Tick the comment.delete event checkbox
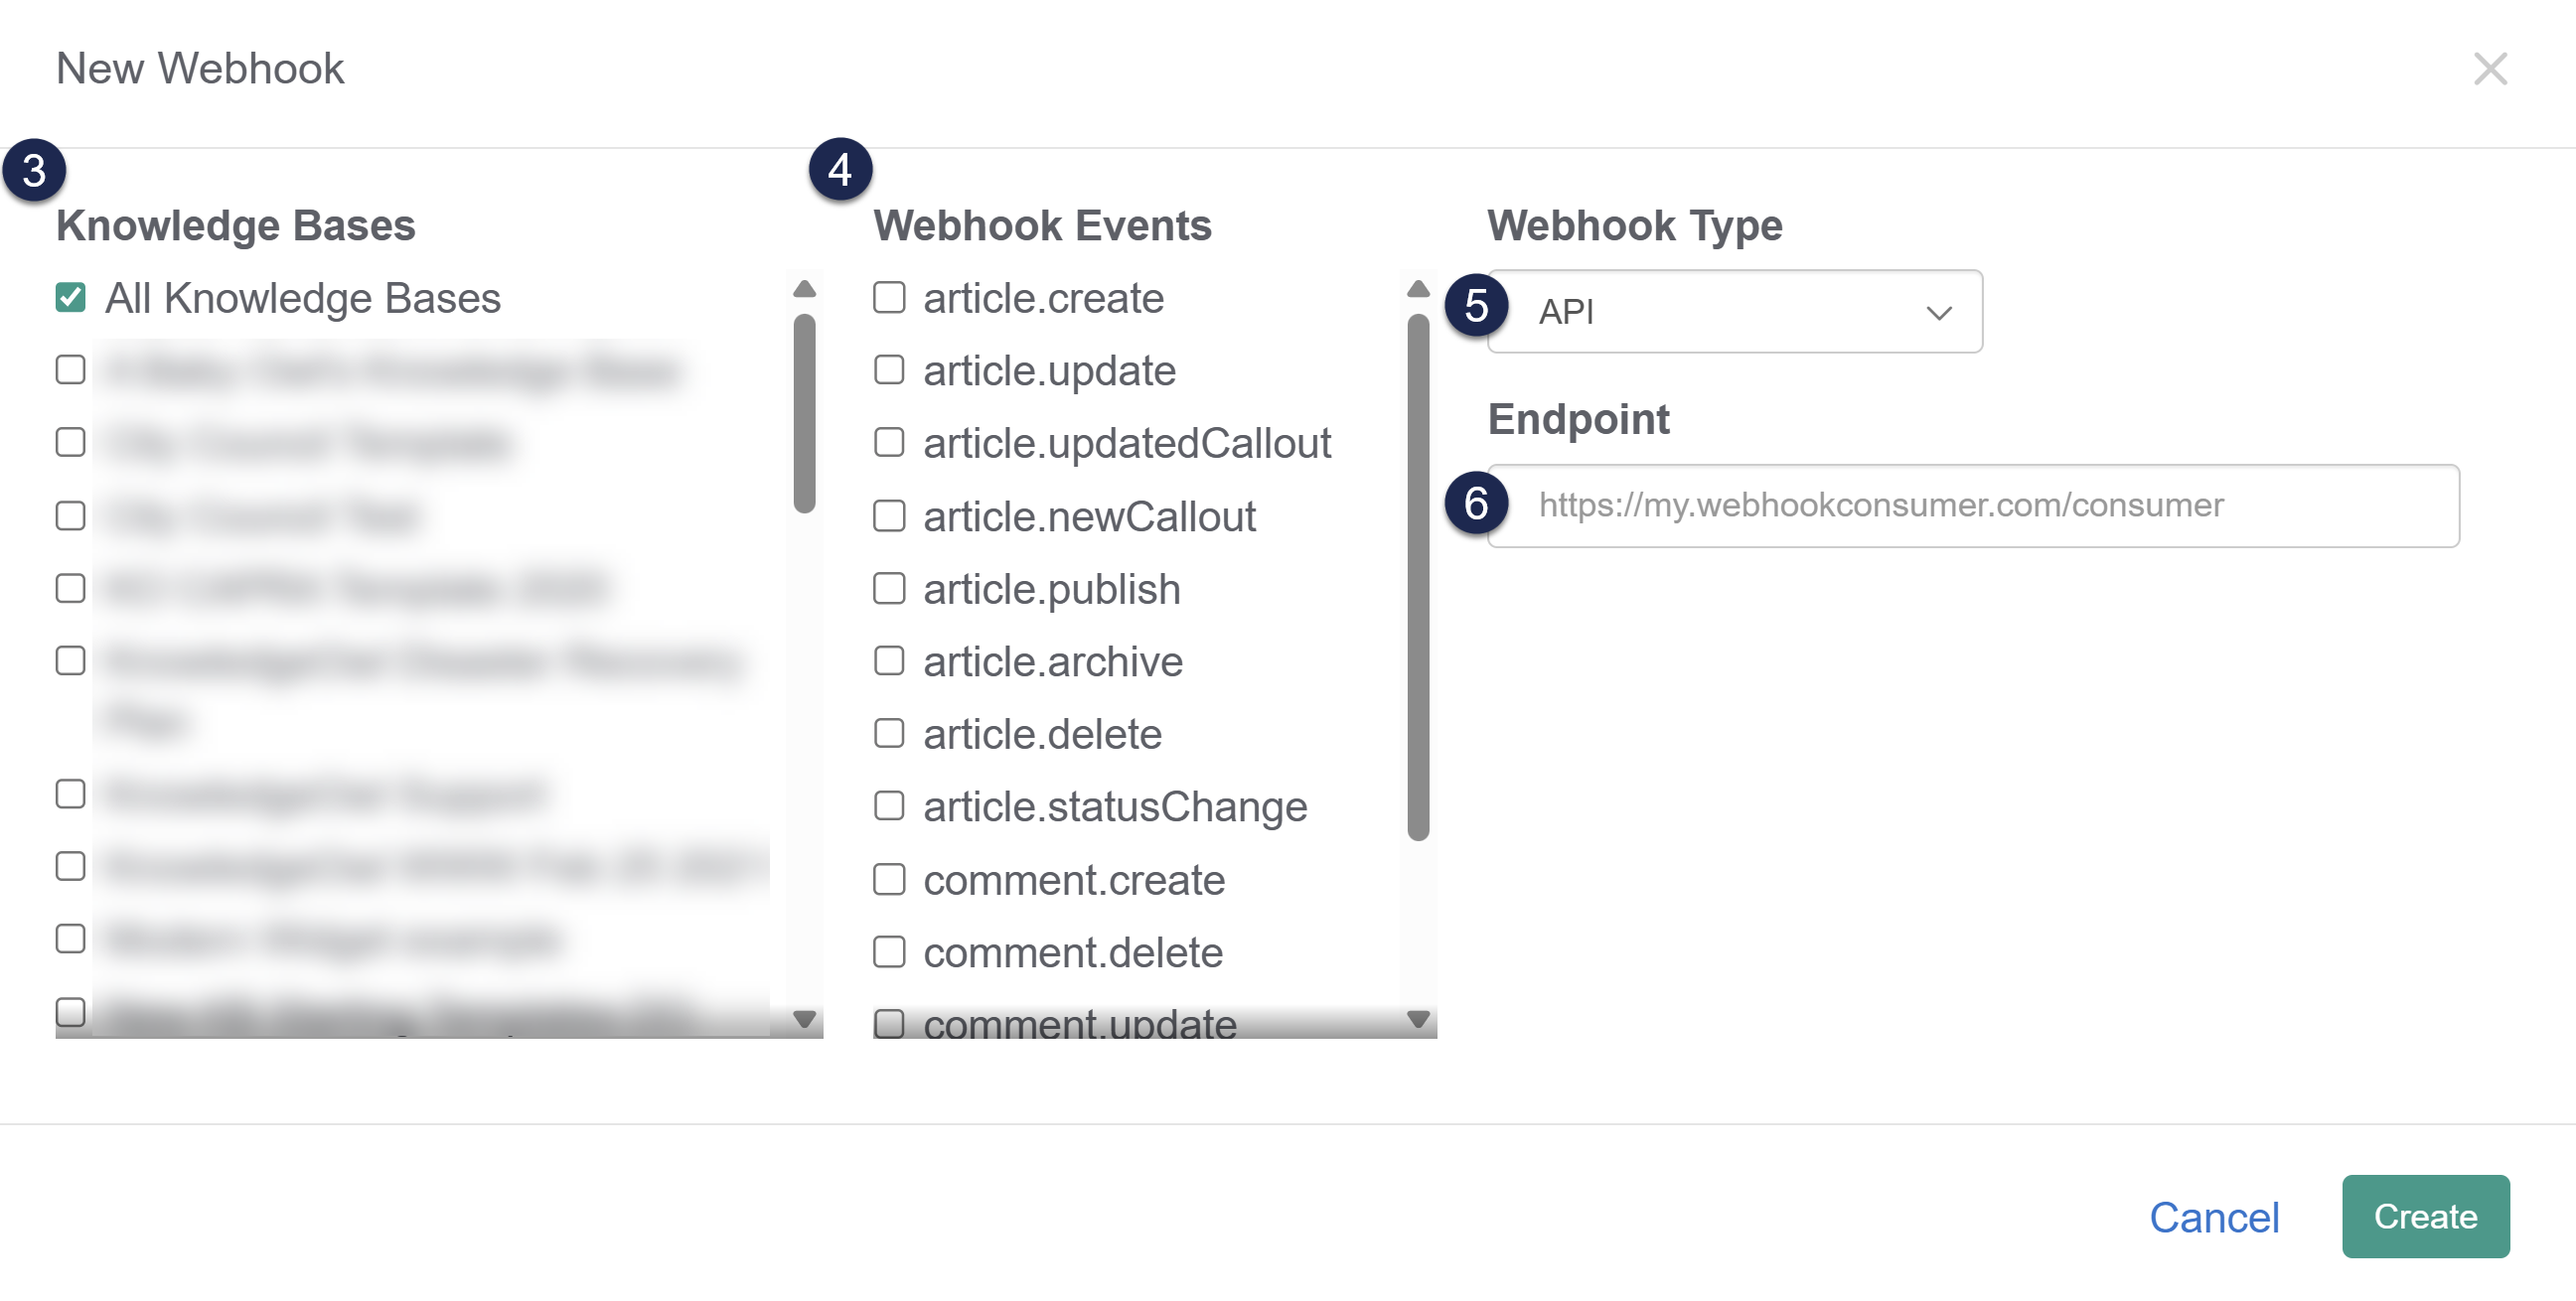2576x1301 pixels. pos(889,952)
